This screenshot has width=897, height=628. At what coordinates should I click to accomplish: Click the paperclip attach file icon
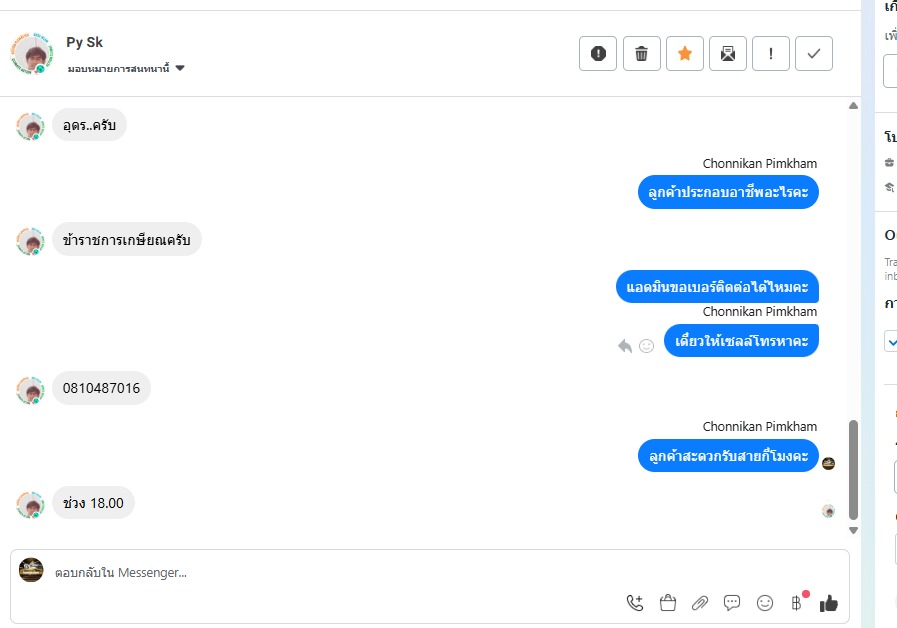tap(700, 603)
